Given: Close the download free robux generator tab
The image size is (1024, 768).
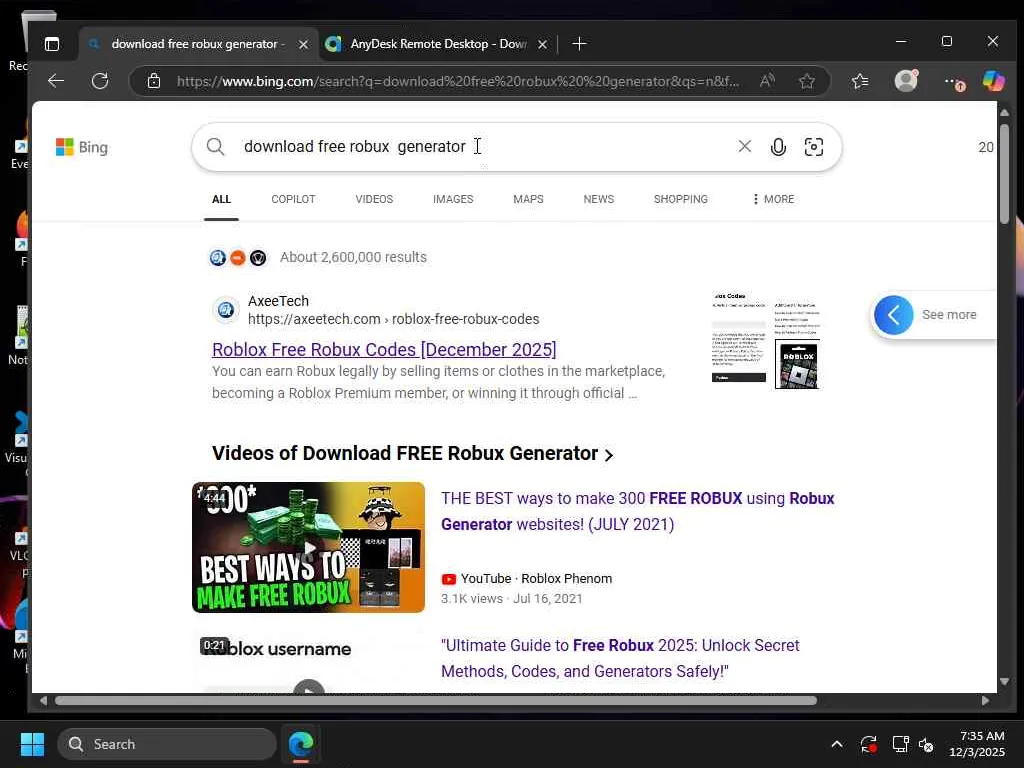Looking at the screenshot, I should pyautogui.click(x=303, y=44).
